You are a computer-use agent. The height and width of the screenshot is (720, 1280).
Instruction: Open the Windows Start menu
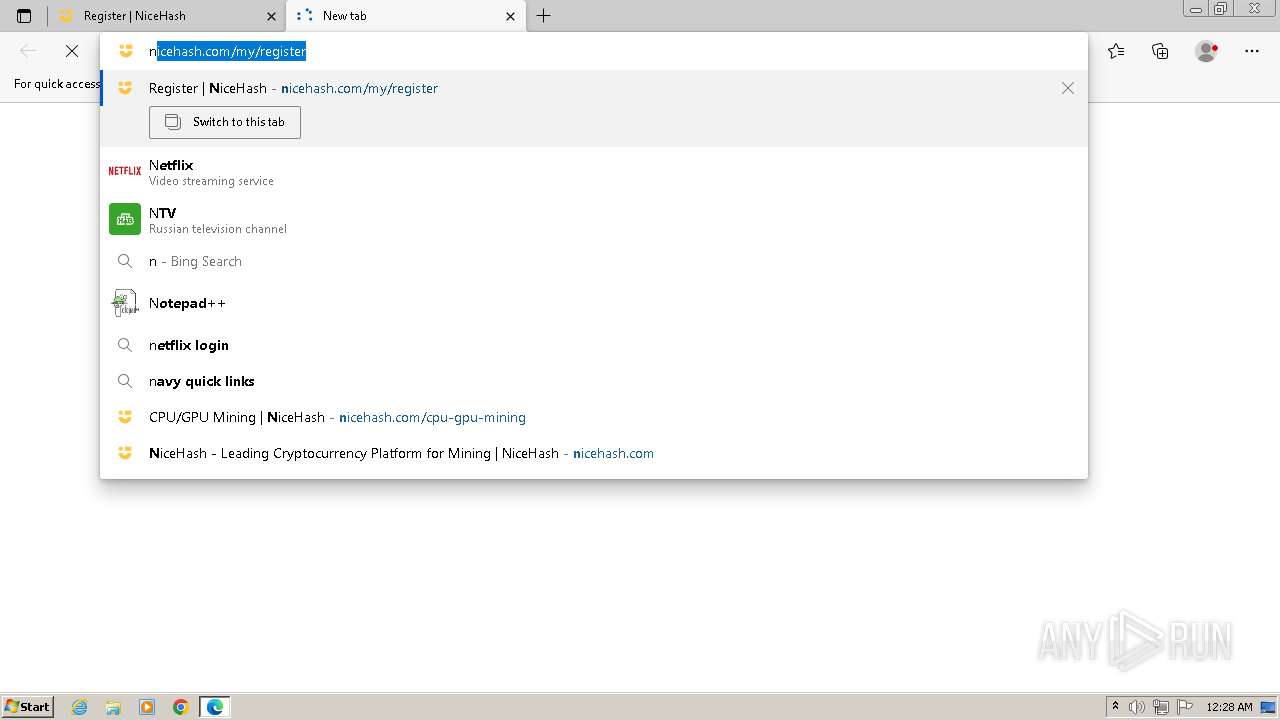tap(28, 707)
